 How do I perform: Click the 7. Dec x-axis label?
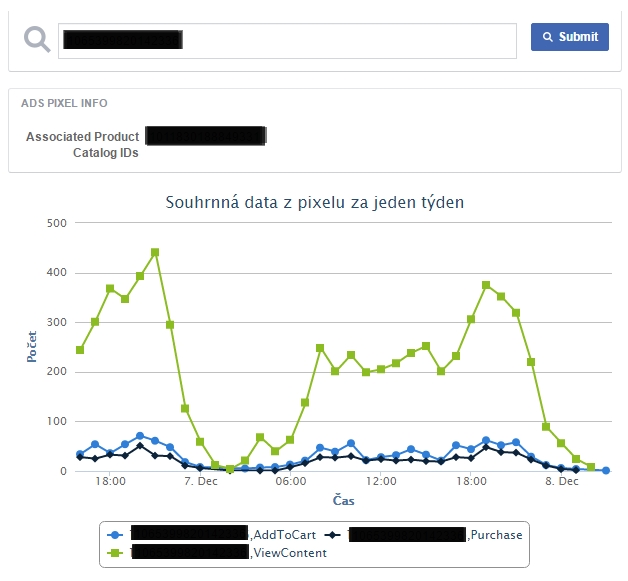(x=201, y=481)
